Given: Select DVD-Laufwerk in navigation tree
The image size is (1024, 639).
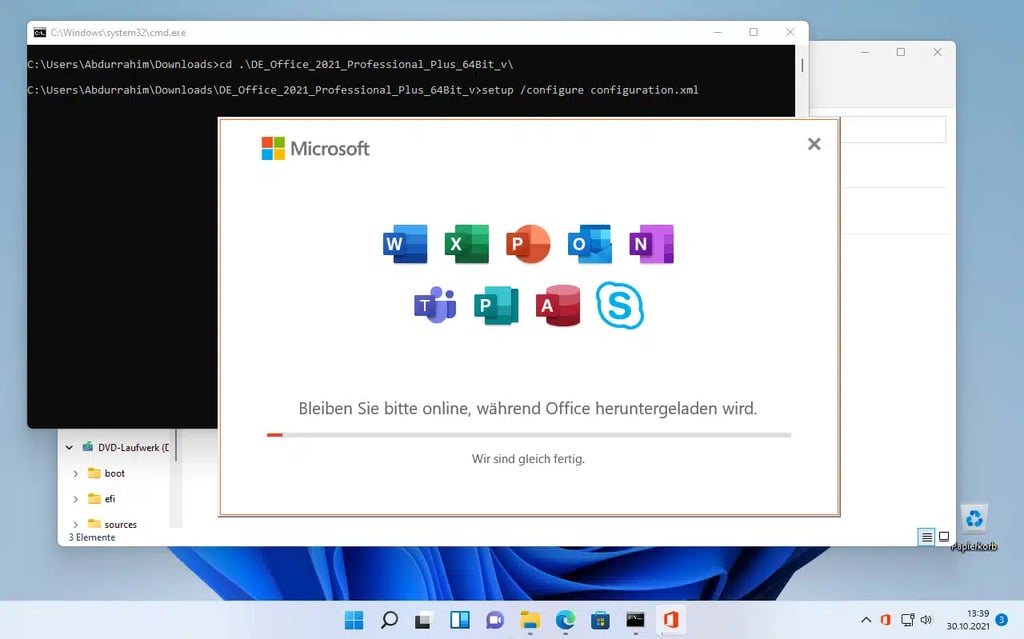Looking at the screenshot, I should coord(125,448).
